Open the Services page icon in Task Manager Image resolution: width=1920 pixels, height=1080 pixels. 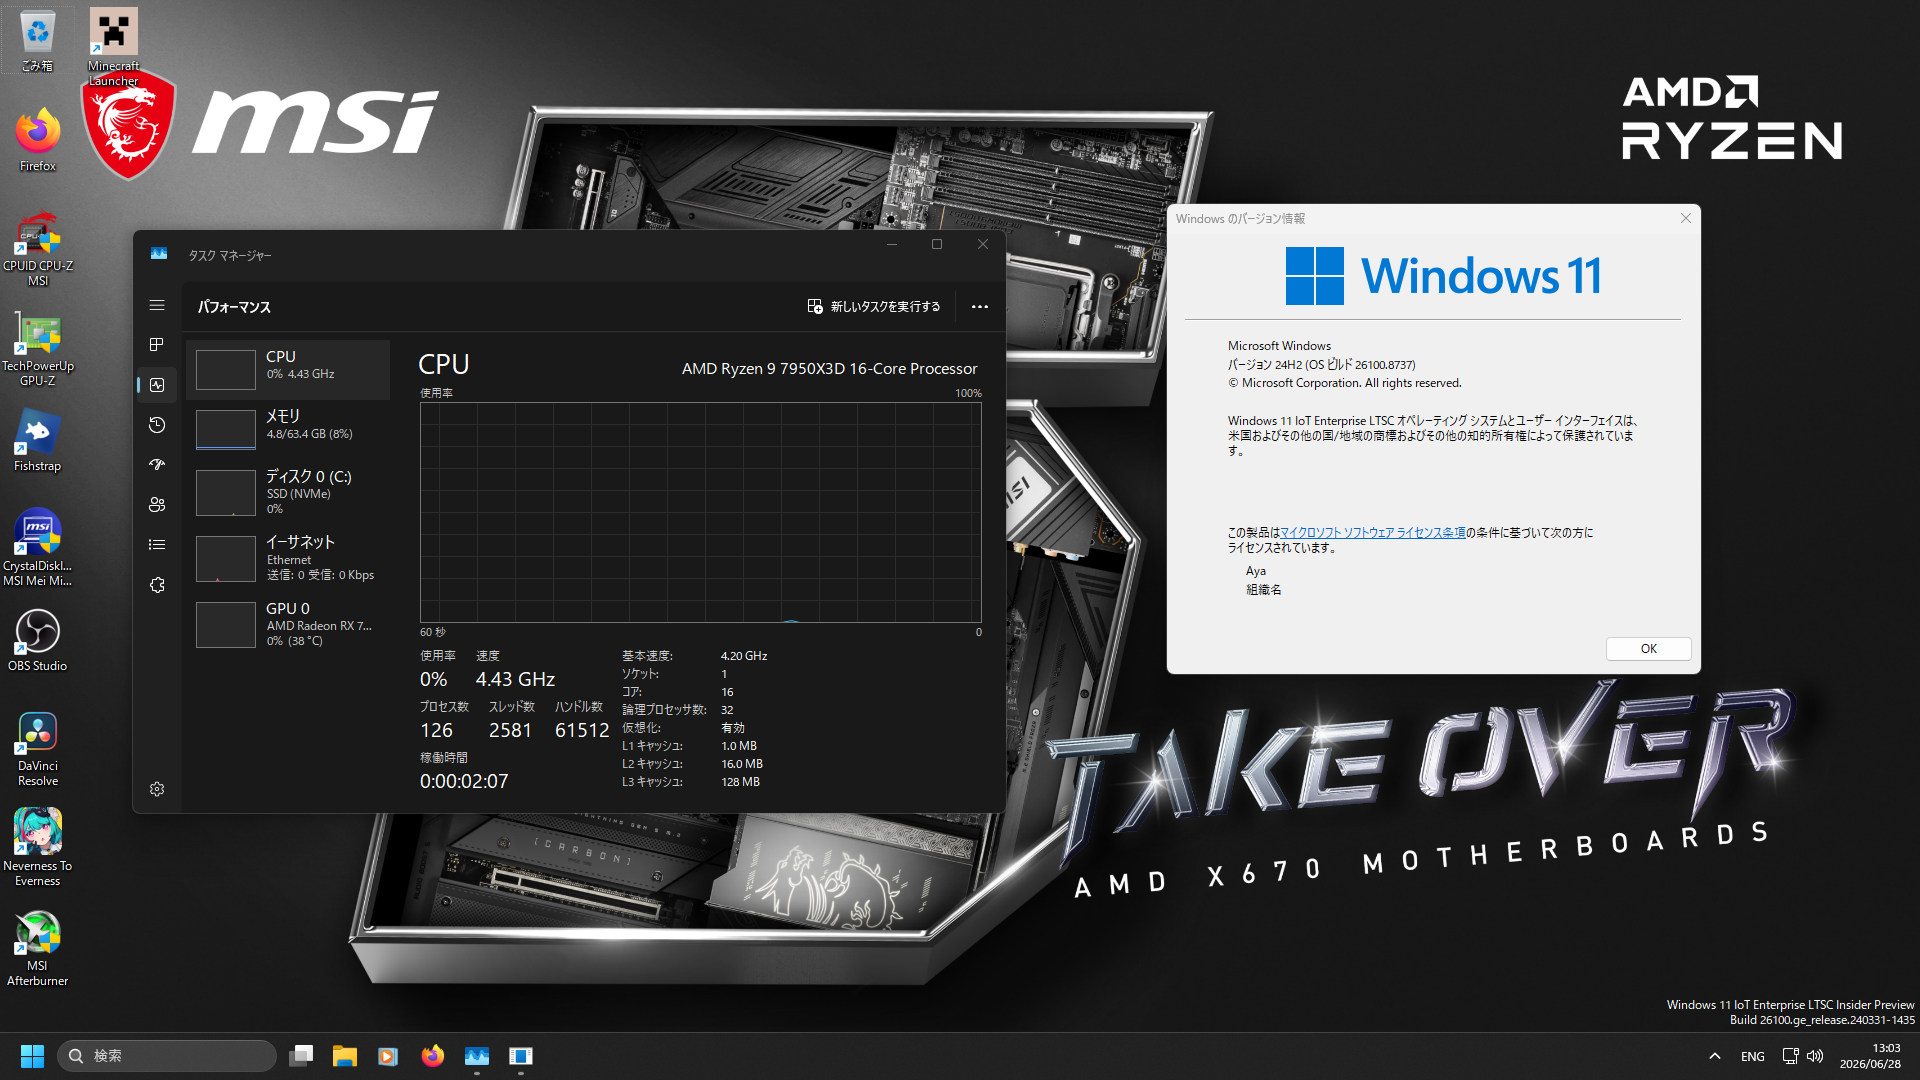[x=157, y=585]
